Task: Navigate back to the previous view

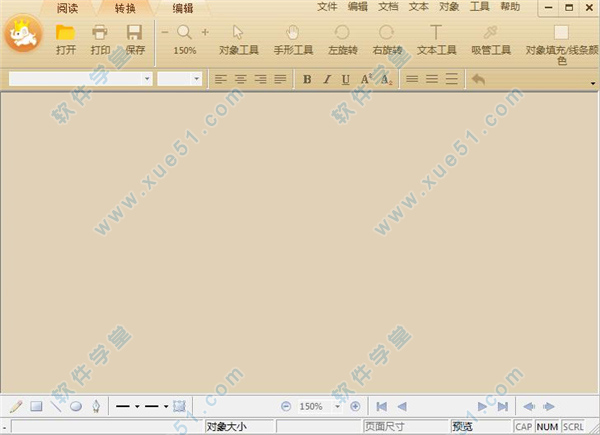Action: (529, 406)
